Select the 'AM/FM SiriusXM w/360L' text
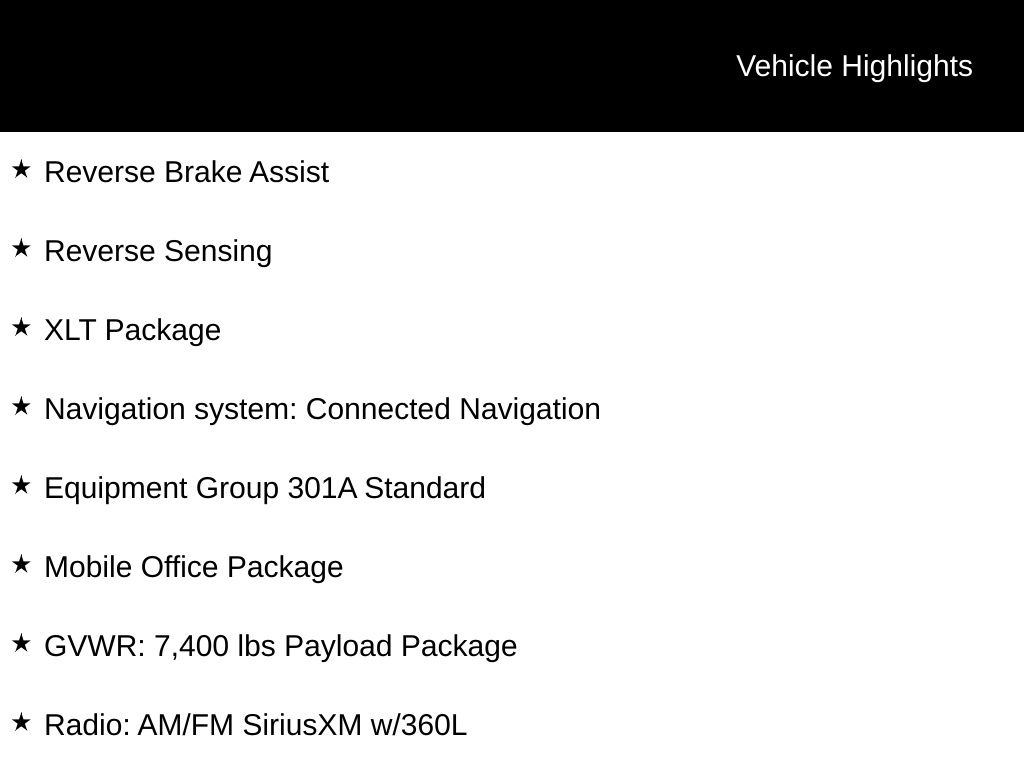1024x768 pixels. click(302, 725)
